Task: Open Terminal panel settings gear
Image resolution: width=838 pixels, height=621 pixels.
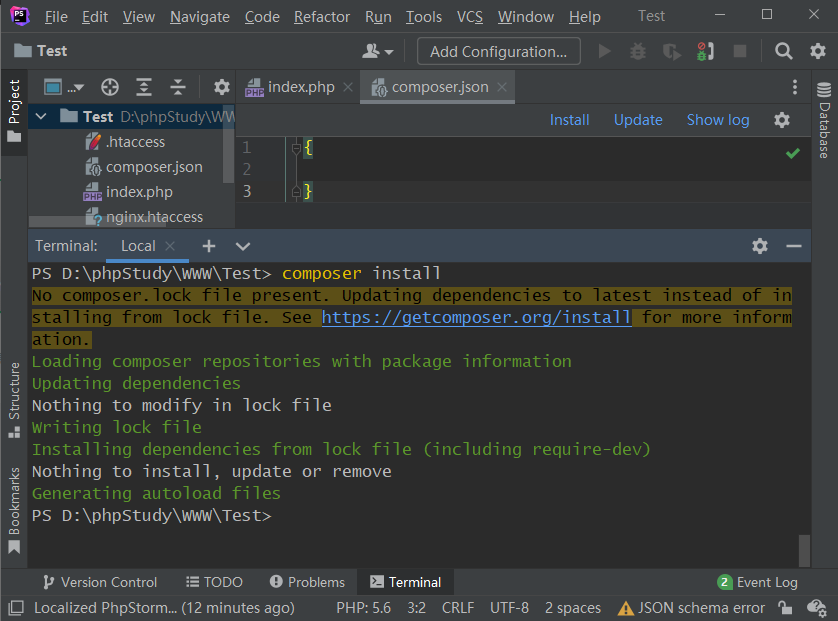Action: pyautogui.click(x=759, y=246)
